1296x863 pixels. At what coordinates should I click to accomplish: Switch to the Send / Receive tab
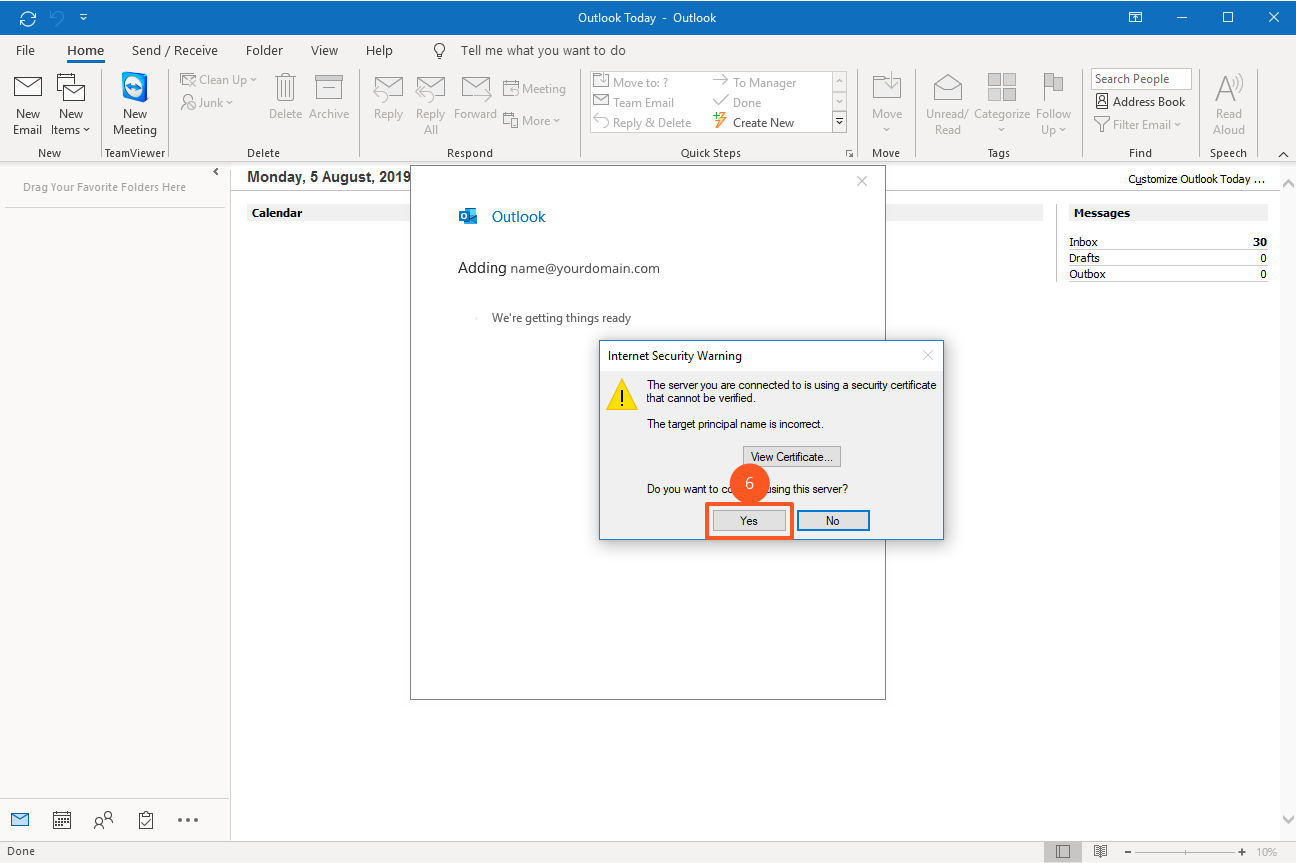point(174,50)
